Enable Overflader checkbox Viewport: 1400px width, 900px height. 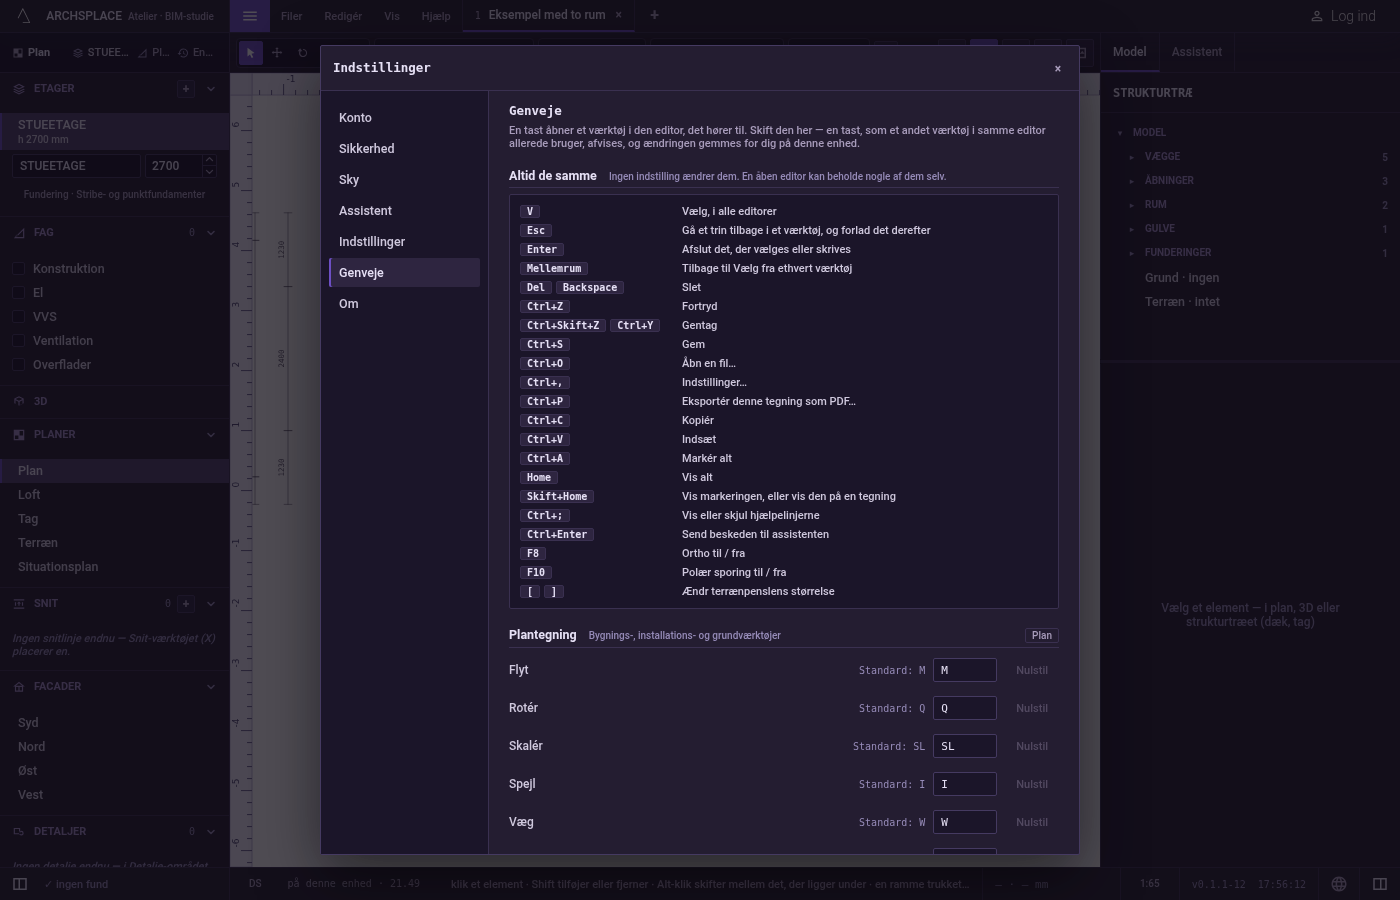tap(19, 364)
